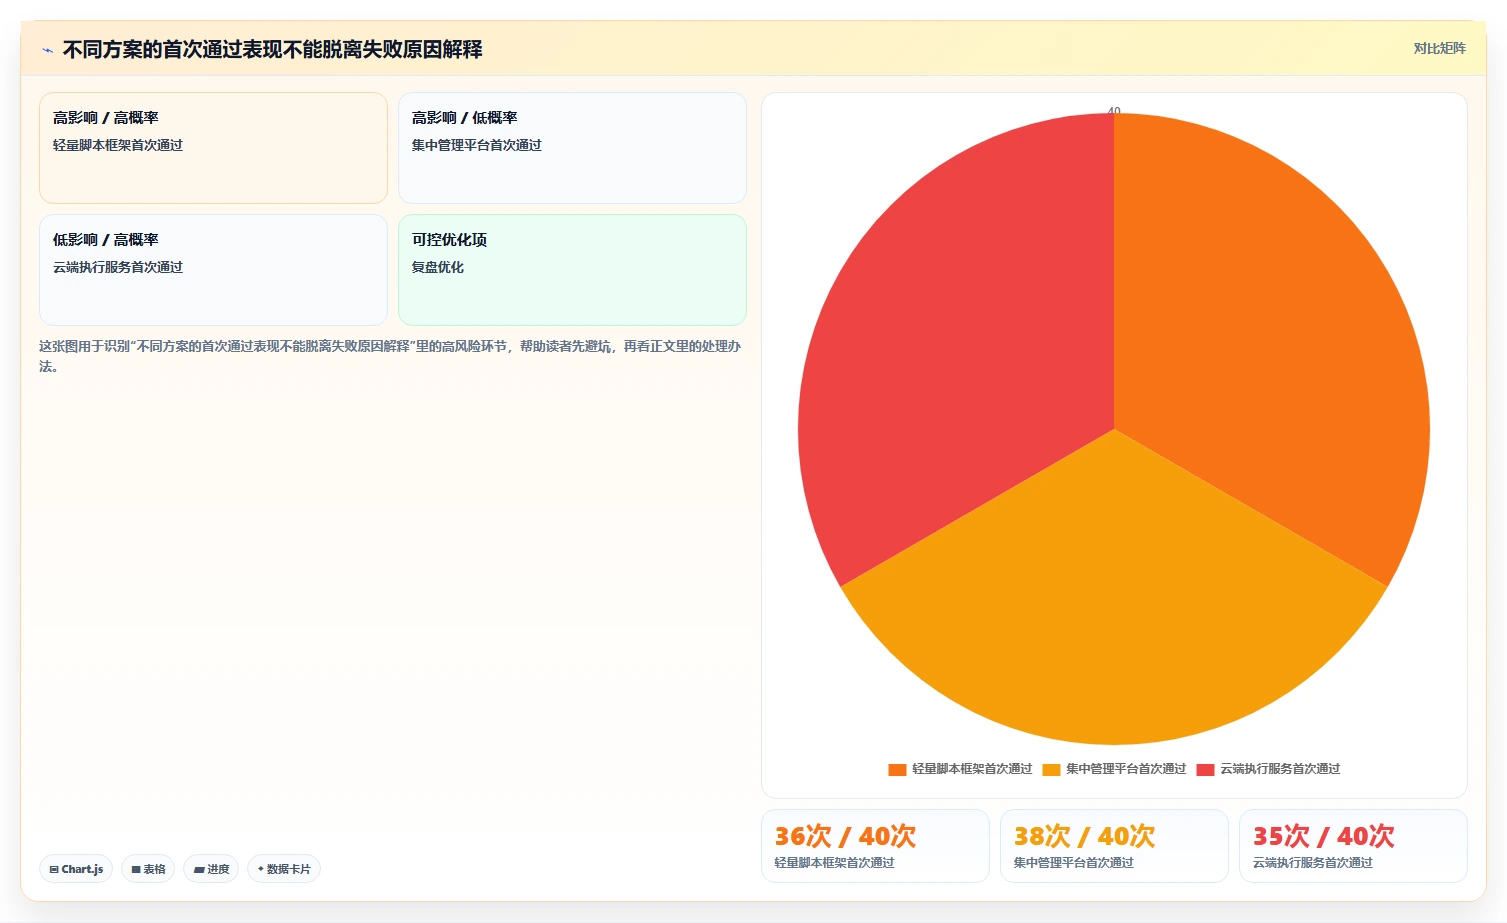Click the 对比矩阵 label in the header
The height and width of the screenshot is (923, 1507).
1439,48
